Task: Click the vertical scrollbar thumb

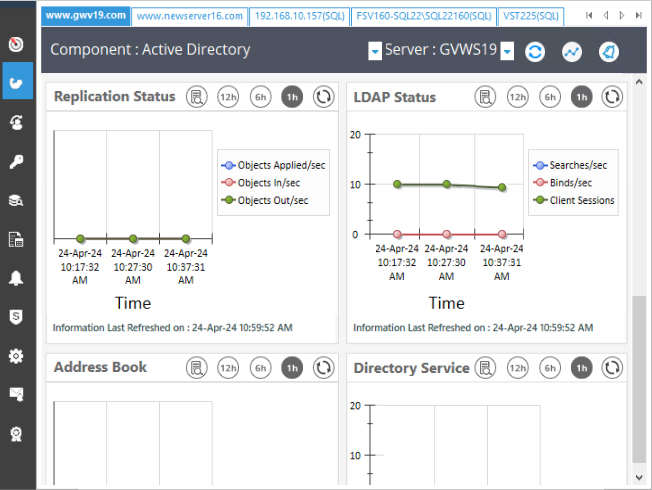Action: [639, 379]
